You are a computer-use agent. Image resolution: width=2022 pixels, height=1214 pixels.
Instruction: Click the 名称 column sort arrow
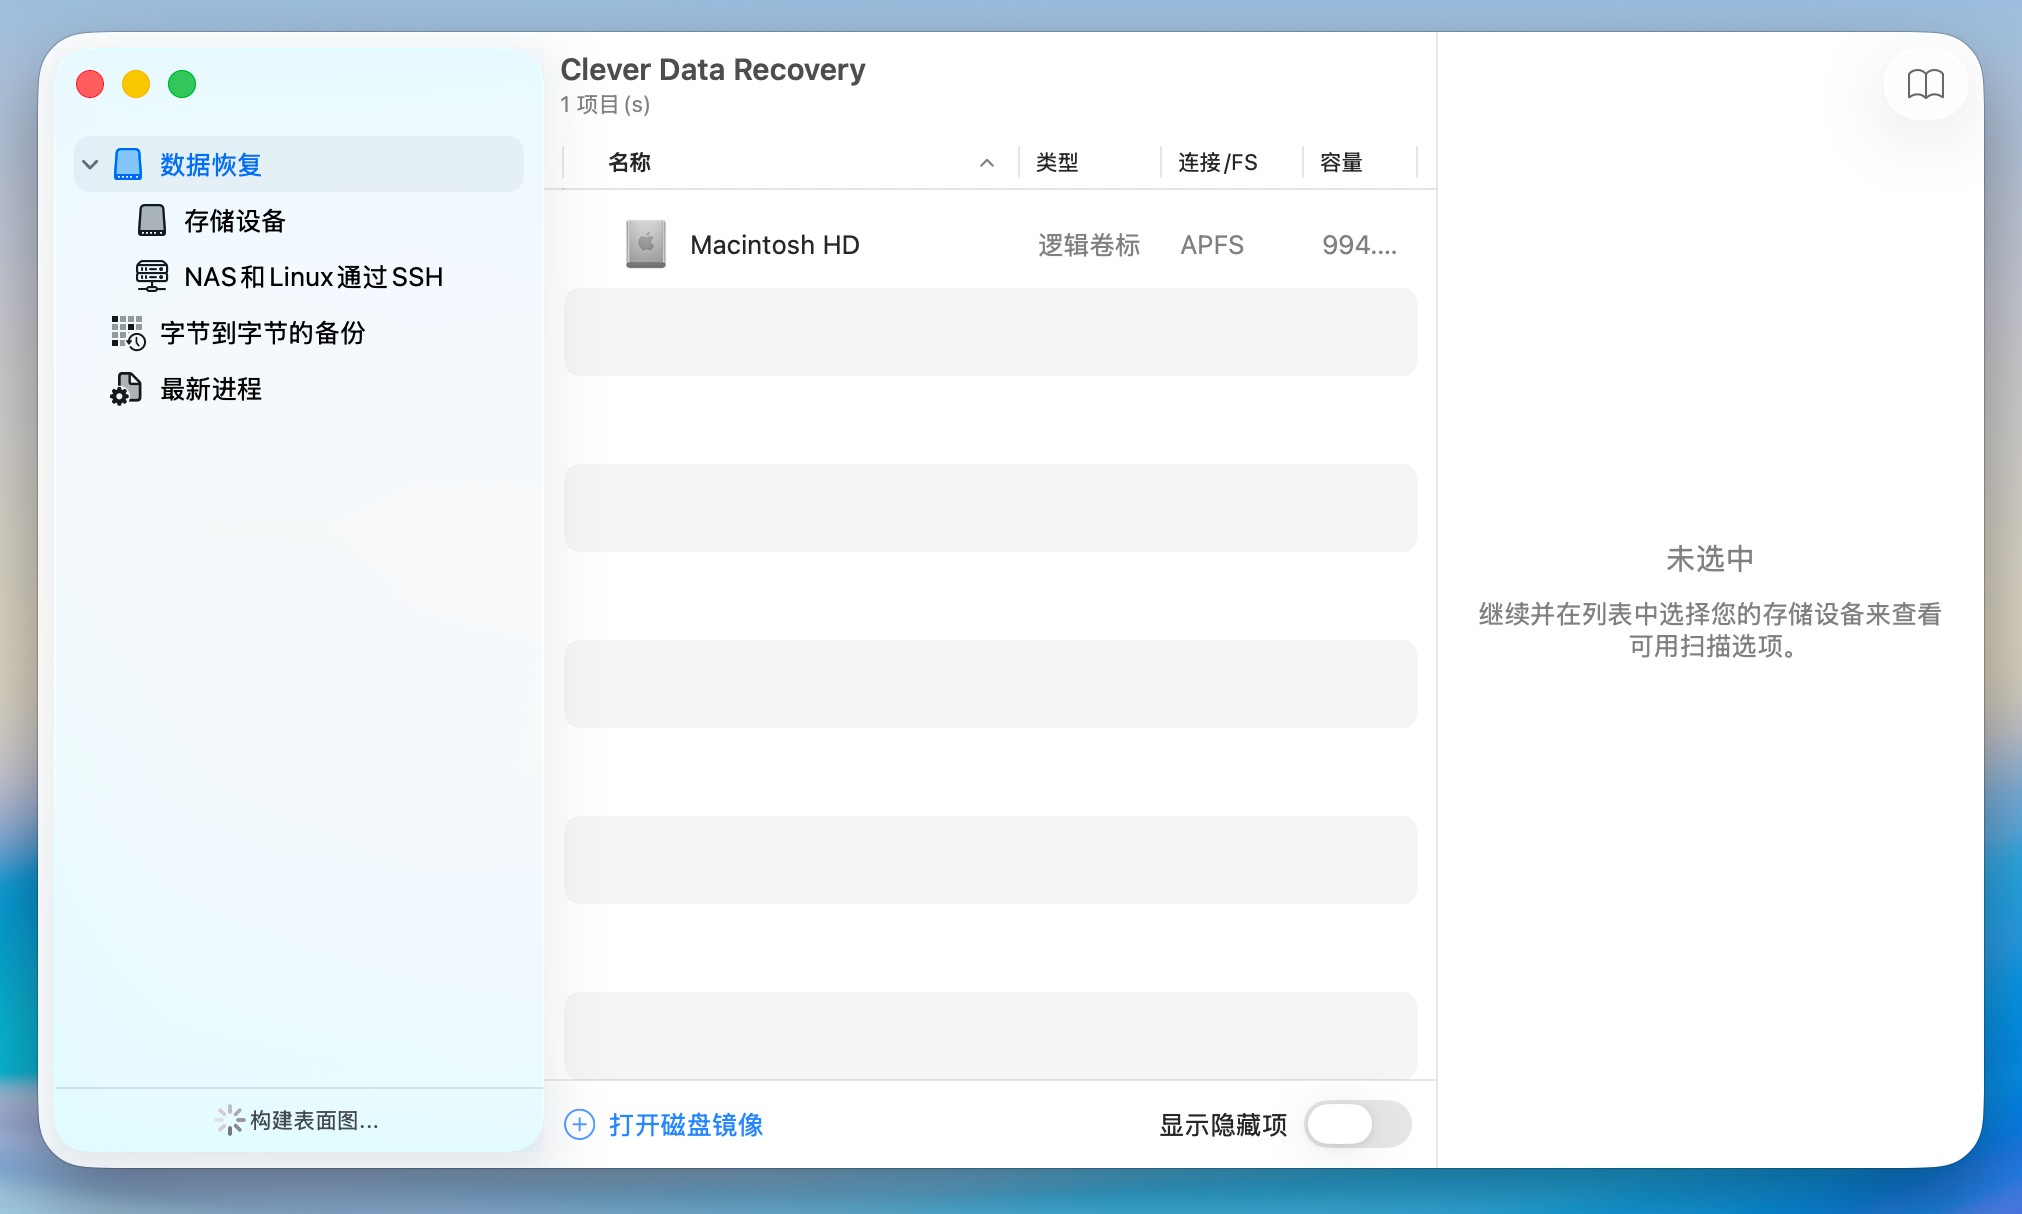click(987, 163)
